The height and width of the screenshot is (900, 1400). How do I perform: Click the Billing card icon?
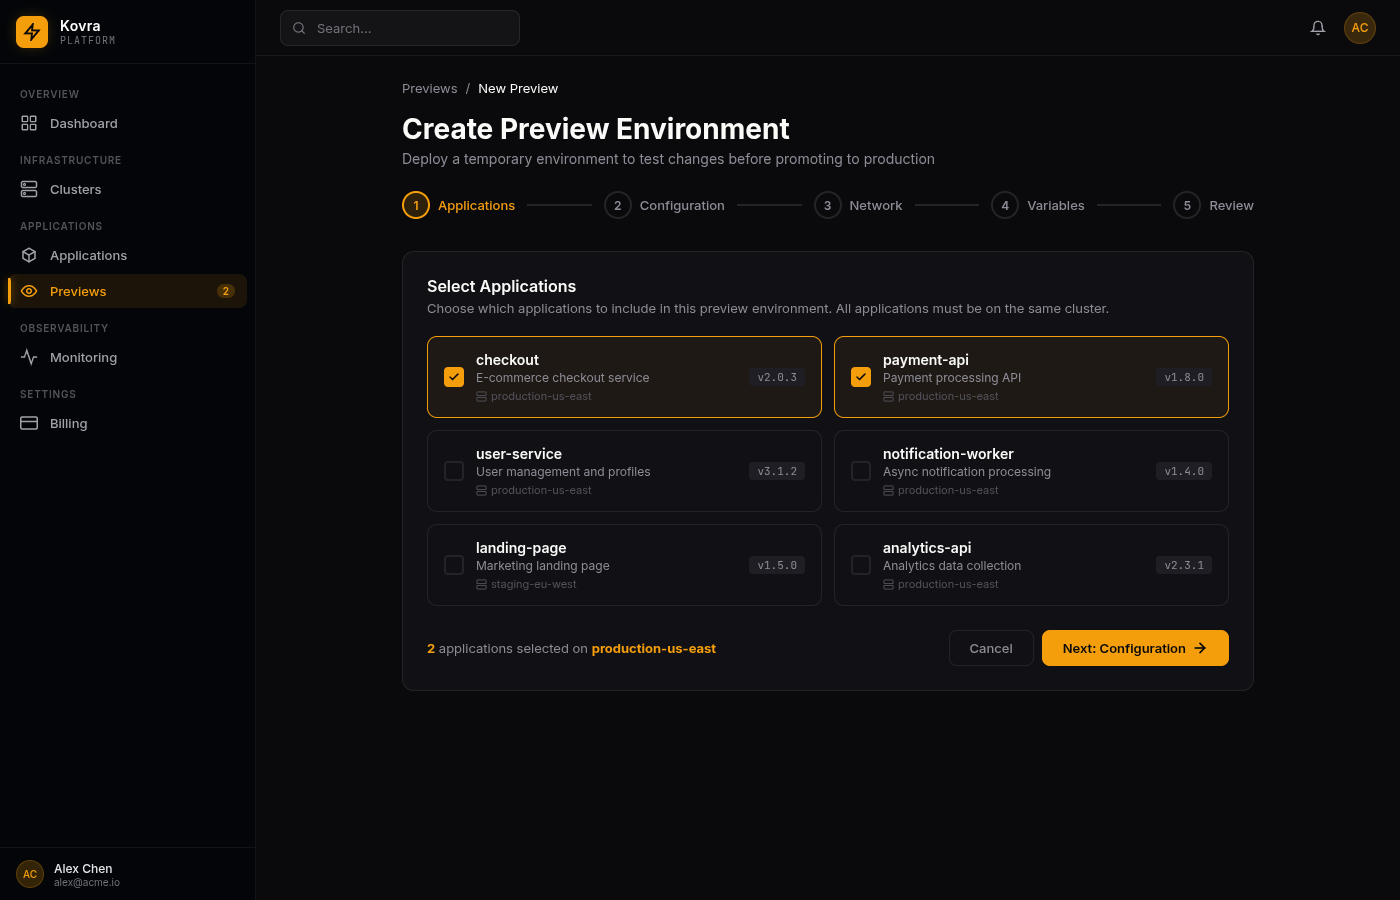(x=29, y=423)
